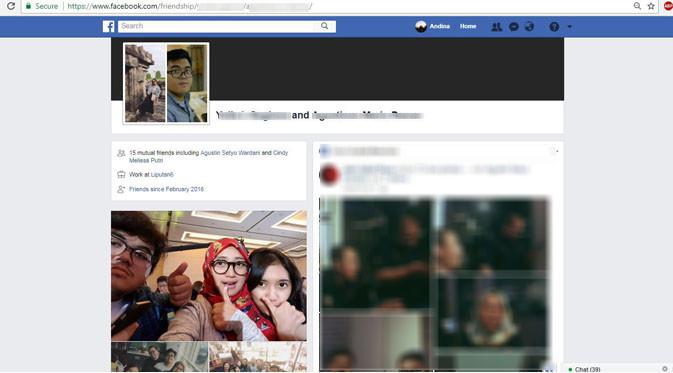The width and height of the screenshot is (673, 373).
Task: Open the Liputan6 workplace link
Action: [x=162, y=175]
